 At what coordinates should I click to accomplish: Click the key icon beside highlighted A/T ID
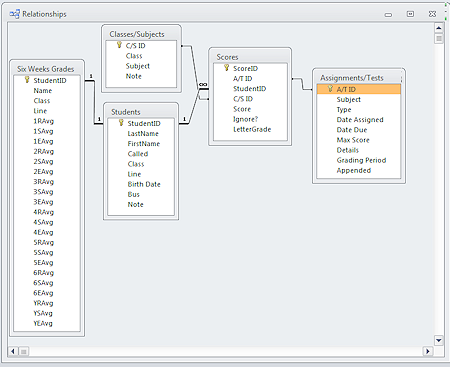[x=330, y=89]
